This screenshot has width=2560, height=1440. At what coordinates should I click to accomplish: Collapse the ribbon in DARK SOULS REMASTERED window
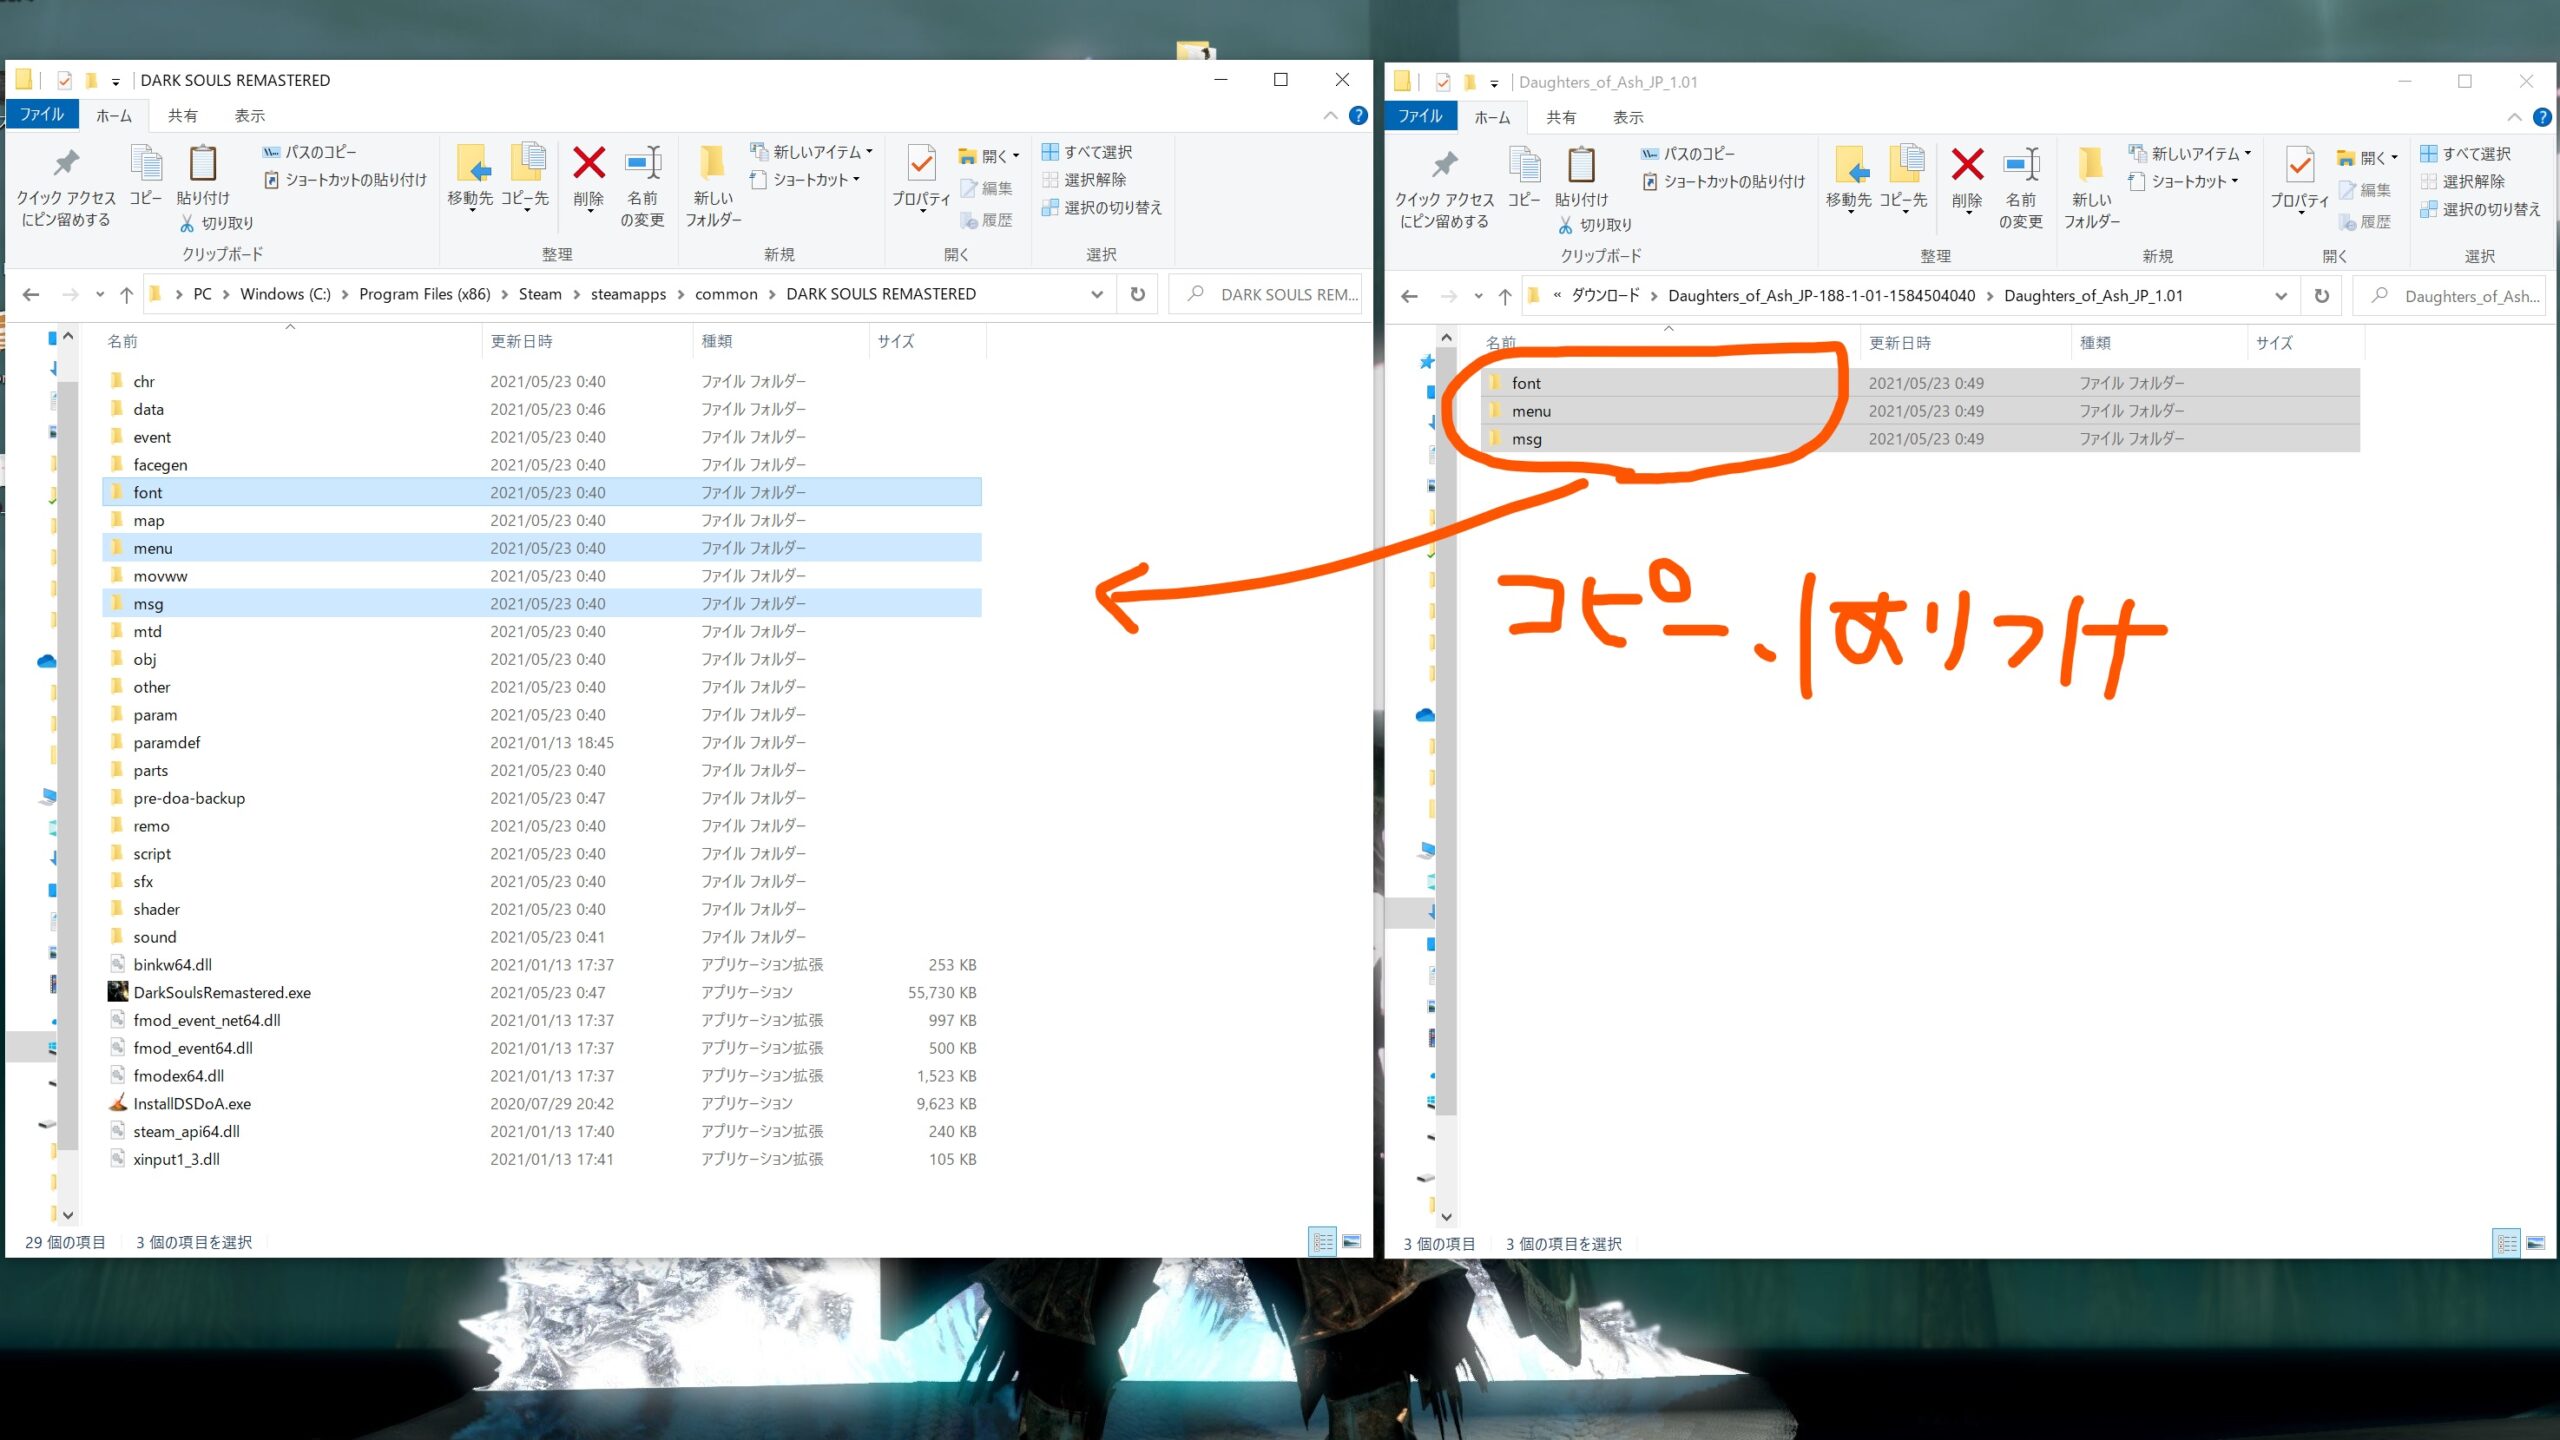(x=1330, y=116)
